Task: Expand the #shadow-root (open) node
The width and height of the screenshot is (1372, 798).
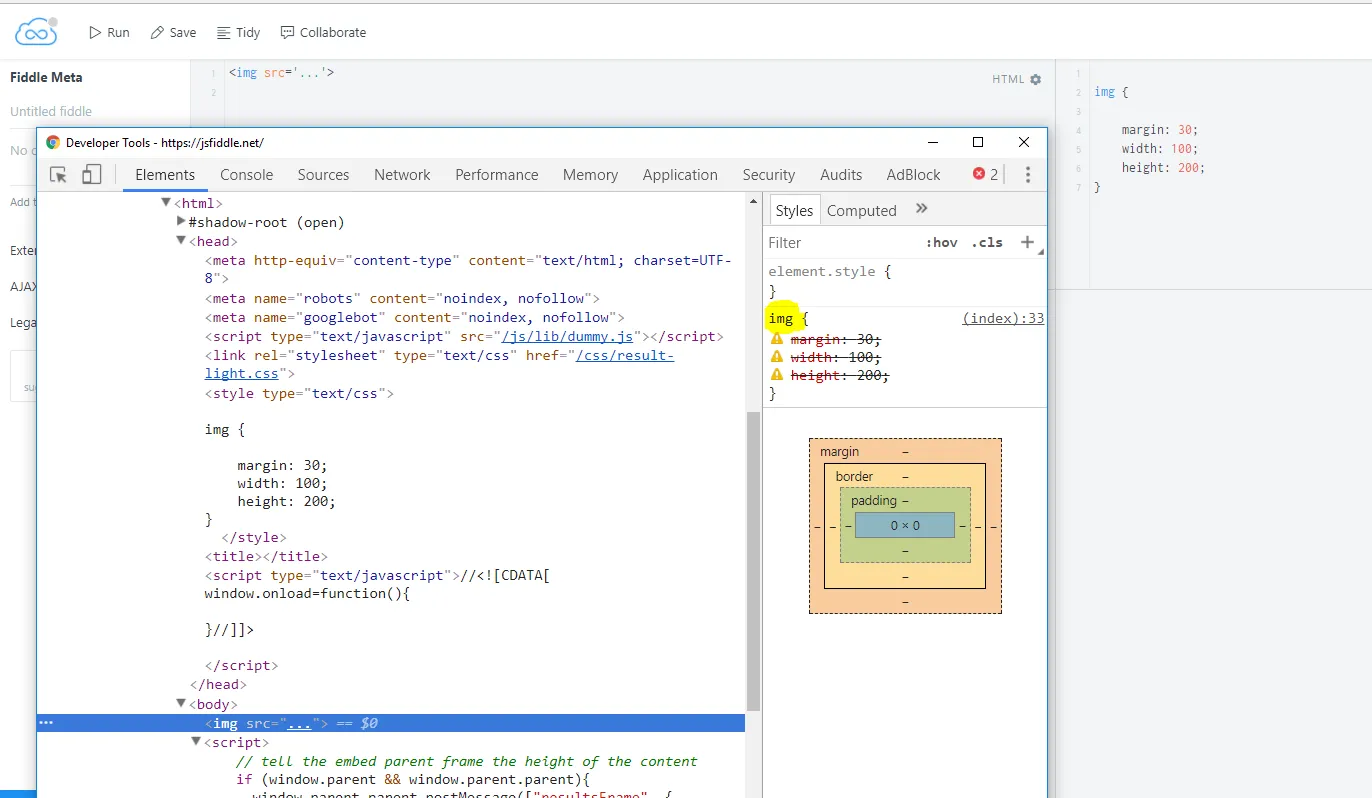Action: coord(181,222)
